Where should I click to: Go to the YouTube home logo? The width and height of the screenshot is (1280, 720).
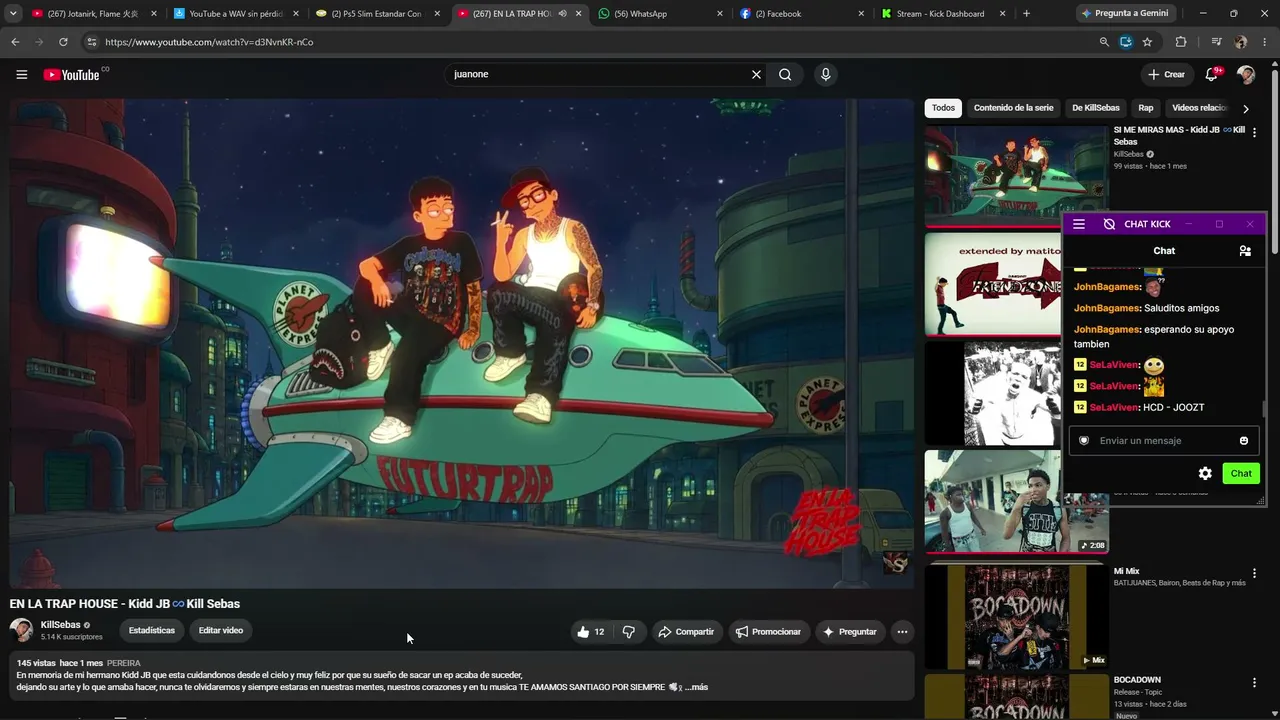(72, 75)
